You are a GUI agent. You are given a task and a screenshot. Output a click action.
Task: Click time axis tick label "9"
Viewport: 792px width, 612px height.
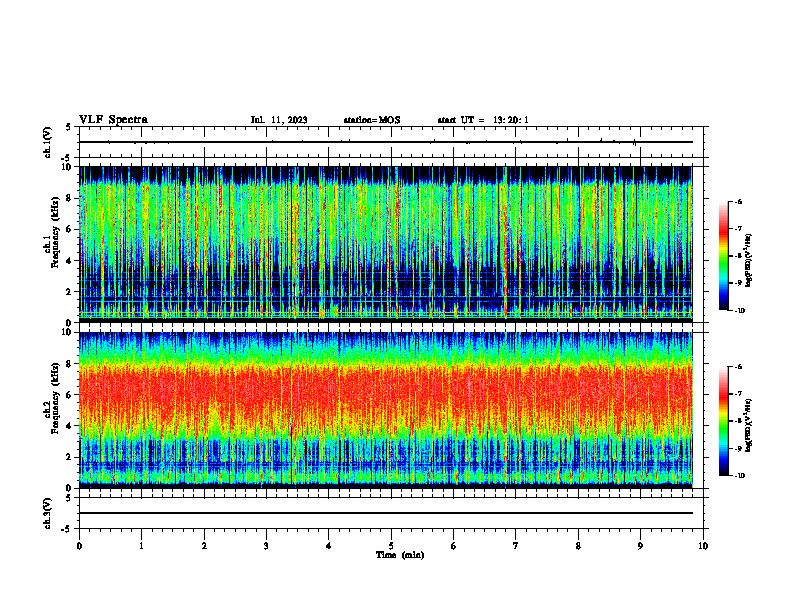coord(640,546)
